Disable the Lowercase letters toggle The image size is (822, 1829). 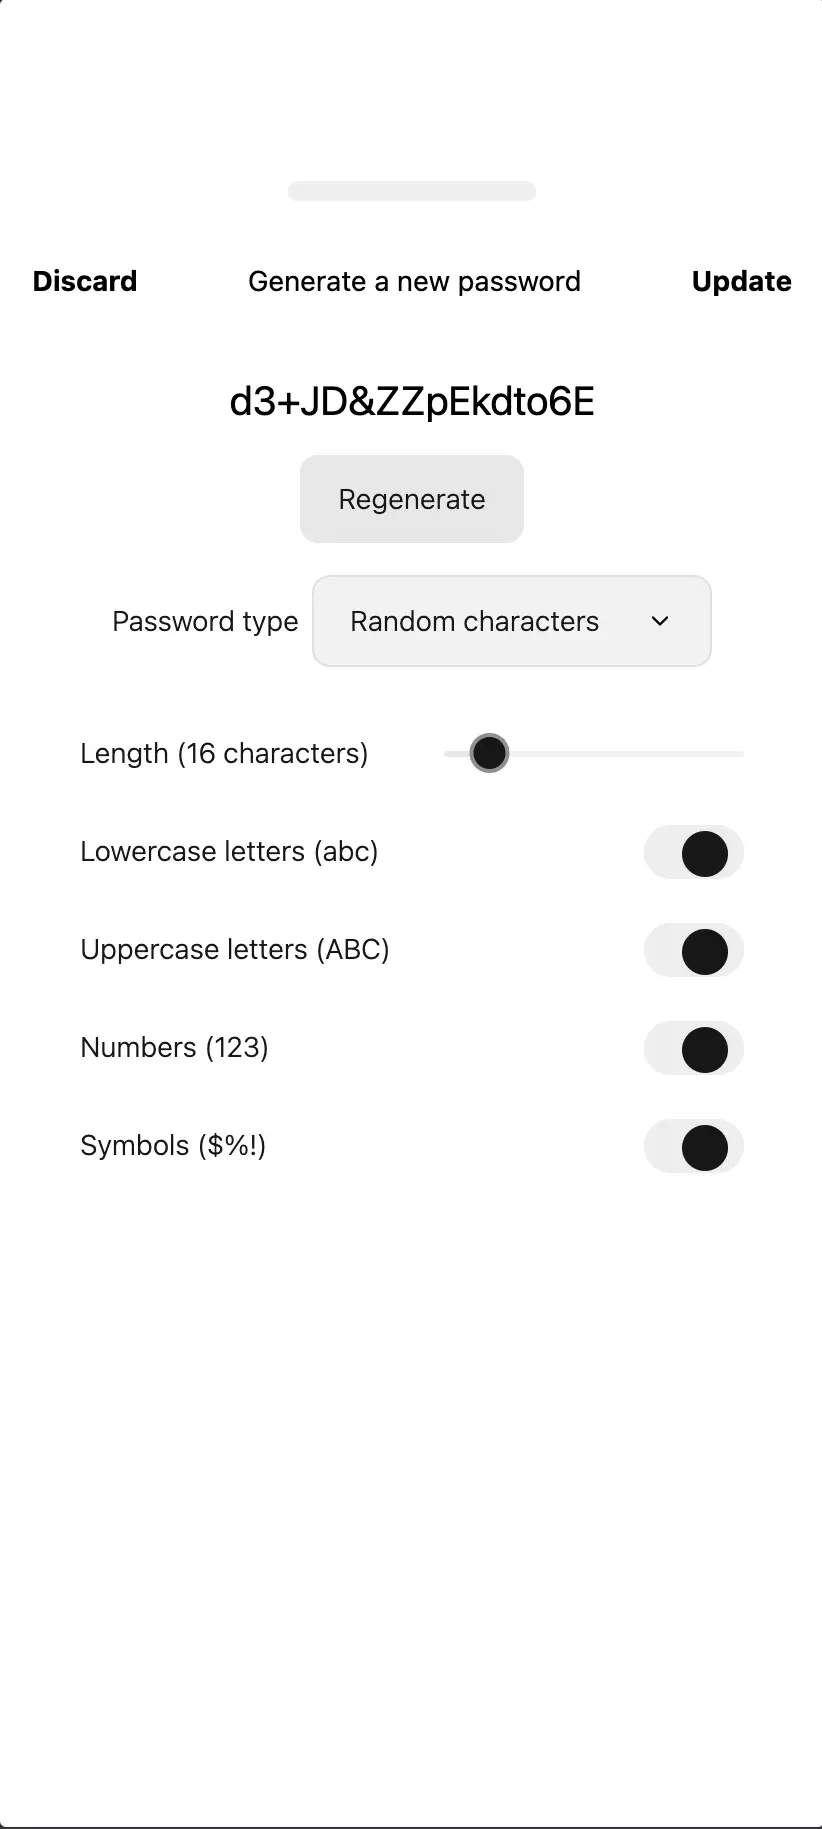pos(694,853)
